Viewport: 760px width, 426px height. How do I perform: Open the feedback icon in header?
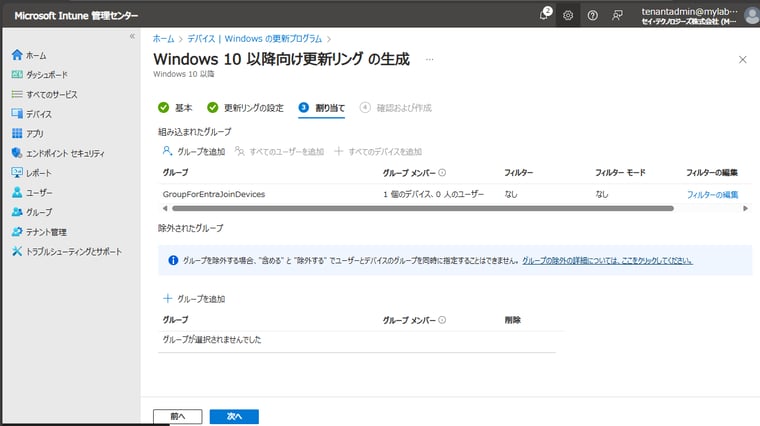click(x=617, y=16)
